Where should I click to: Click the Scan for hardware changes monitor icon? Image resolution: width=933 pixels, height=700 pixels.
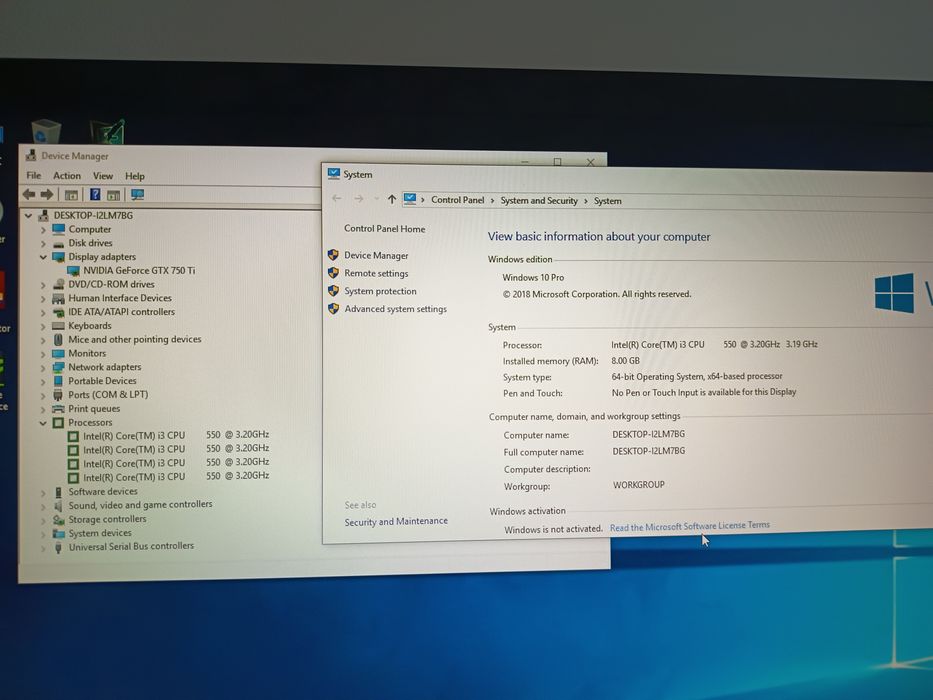137,195
